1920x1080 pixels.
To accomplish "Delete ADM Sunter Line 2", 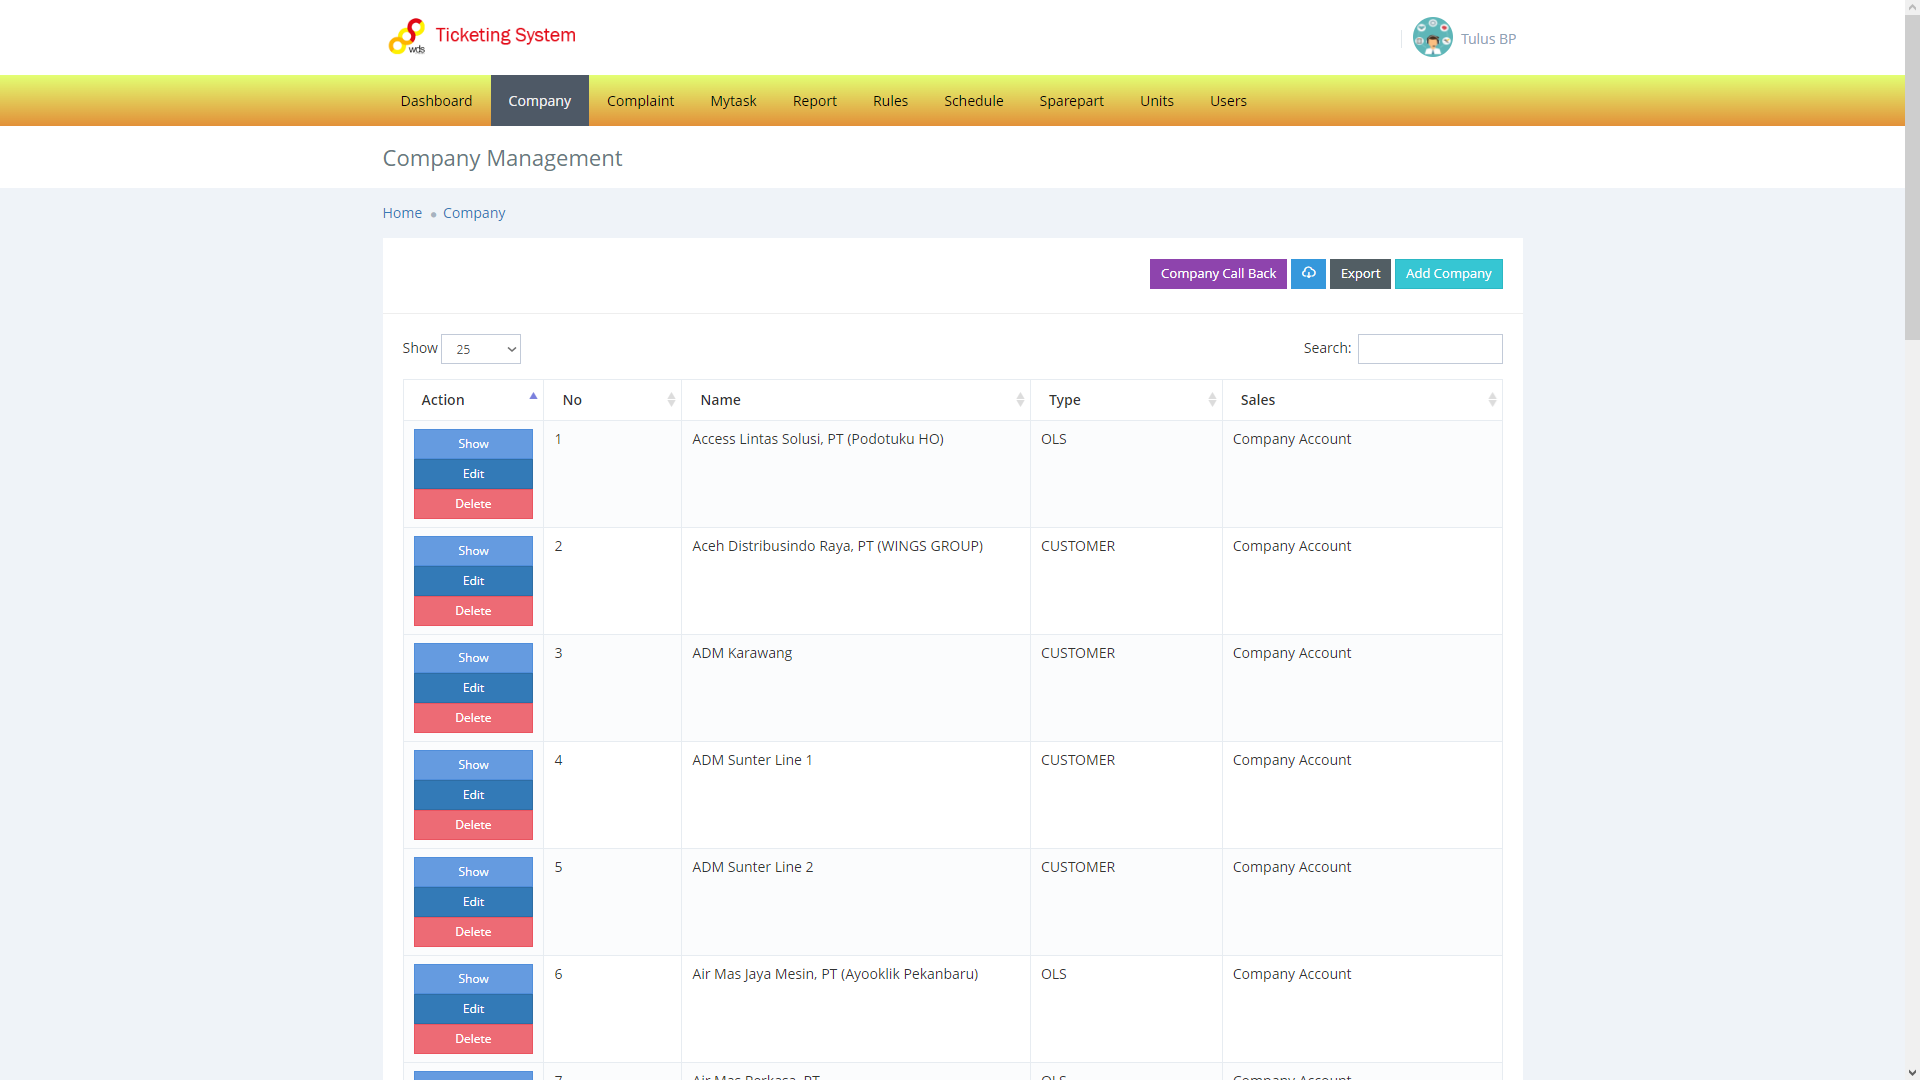I will coord(473,932).
